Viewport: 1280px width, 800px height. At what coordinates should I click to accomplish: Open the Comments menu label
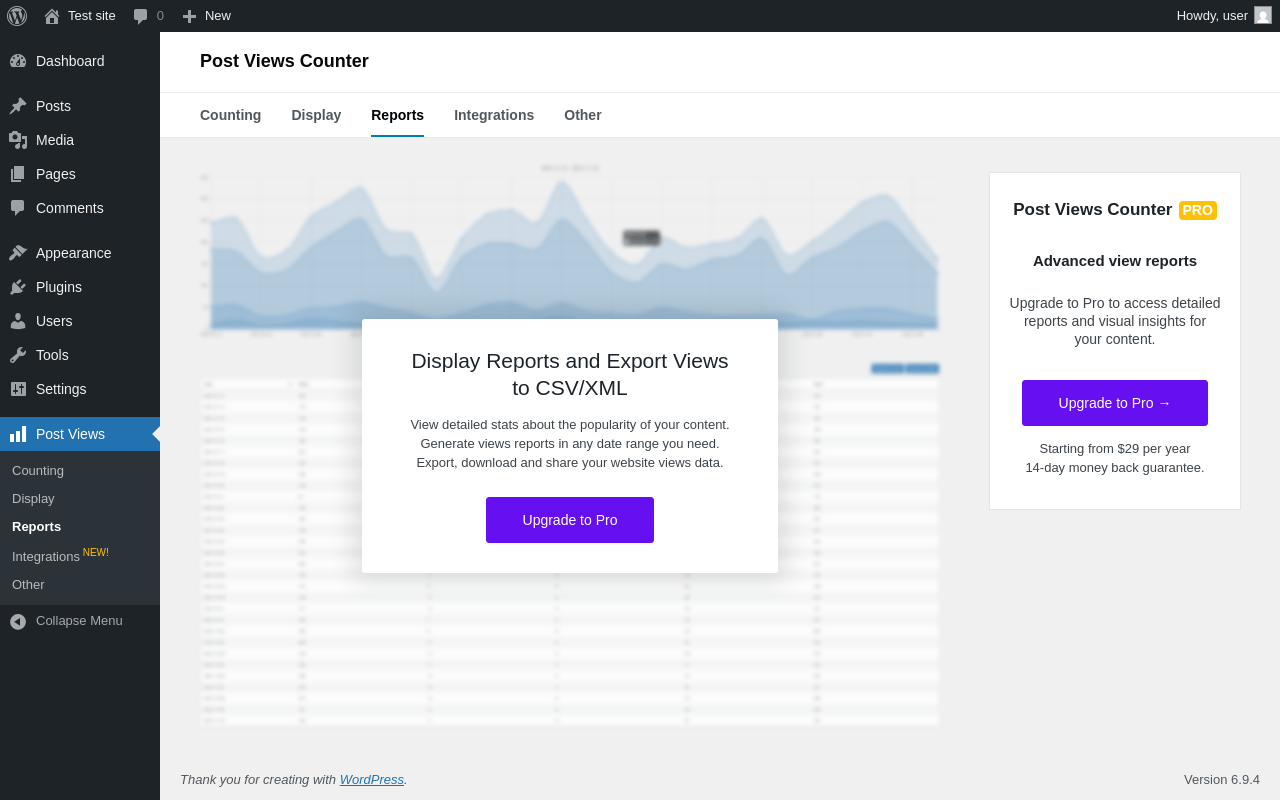tap(70, 208)
